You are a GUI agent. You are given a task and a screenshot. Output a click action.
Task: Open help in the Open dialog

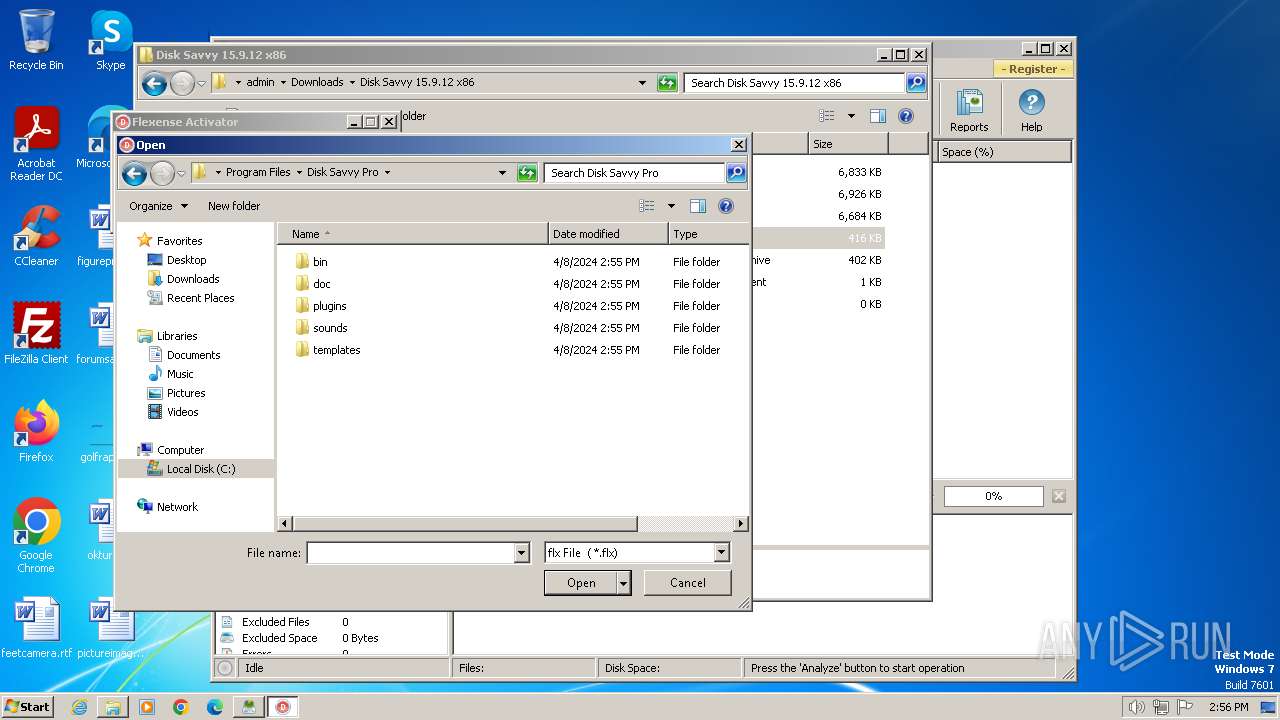[x=726, y=206]
